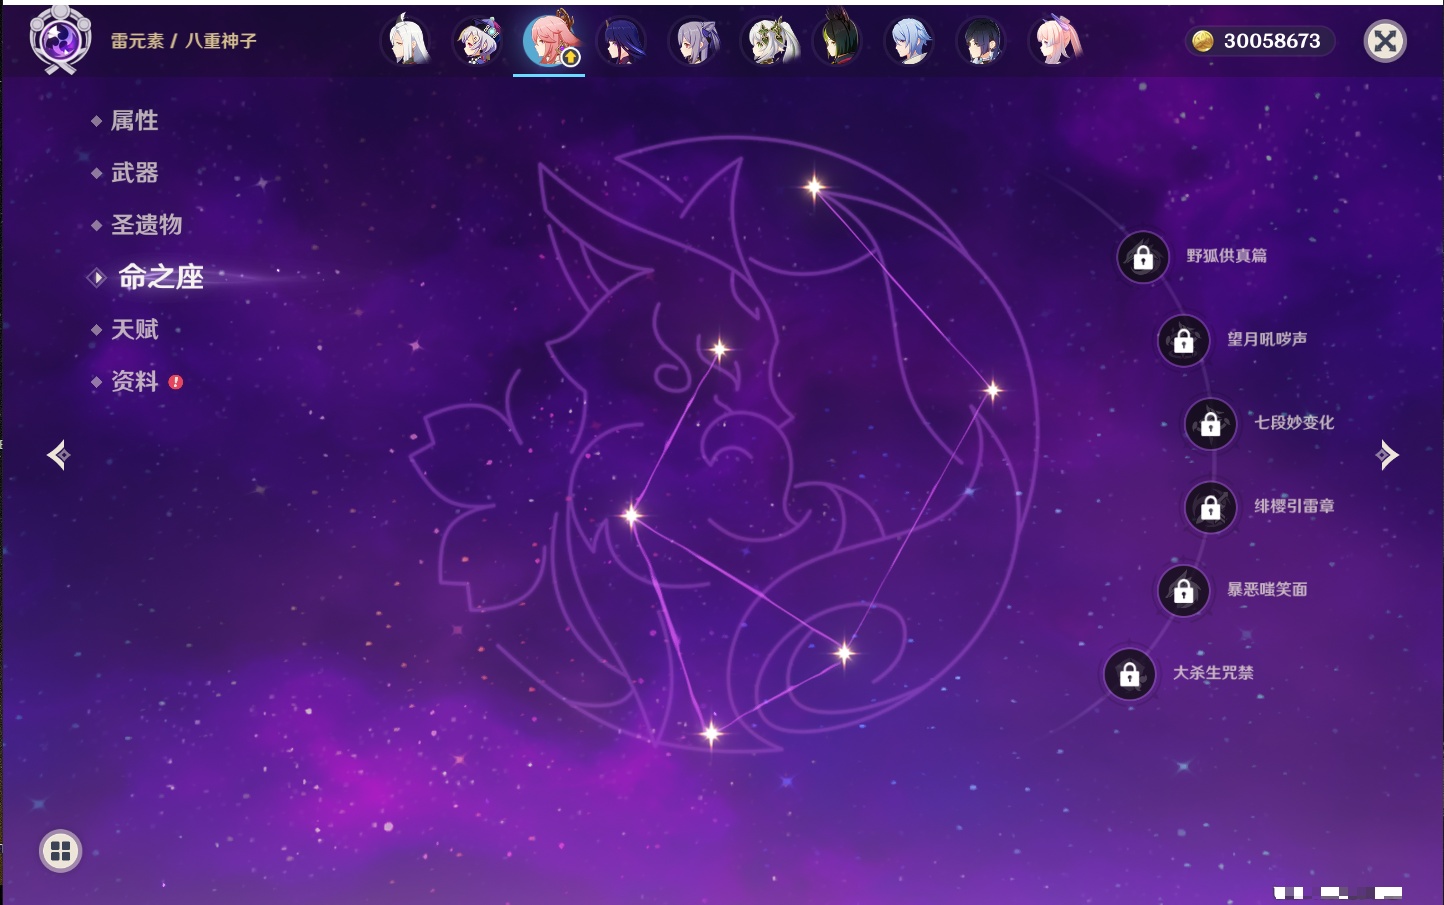Click the gold Mora coin icon
Viewport: 1444px width, 905px height.
pos(1203,41)
